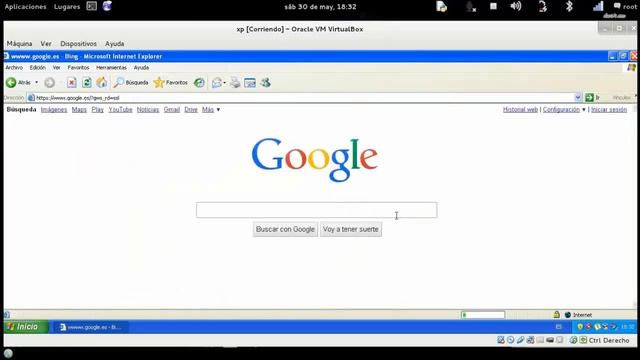This screenshot has width=640, height=360.
Task: Open the VirtualBox Dispositivos menu
Action: point(78,44)
